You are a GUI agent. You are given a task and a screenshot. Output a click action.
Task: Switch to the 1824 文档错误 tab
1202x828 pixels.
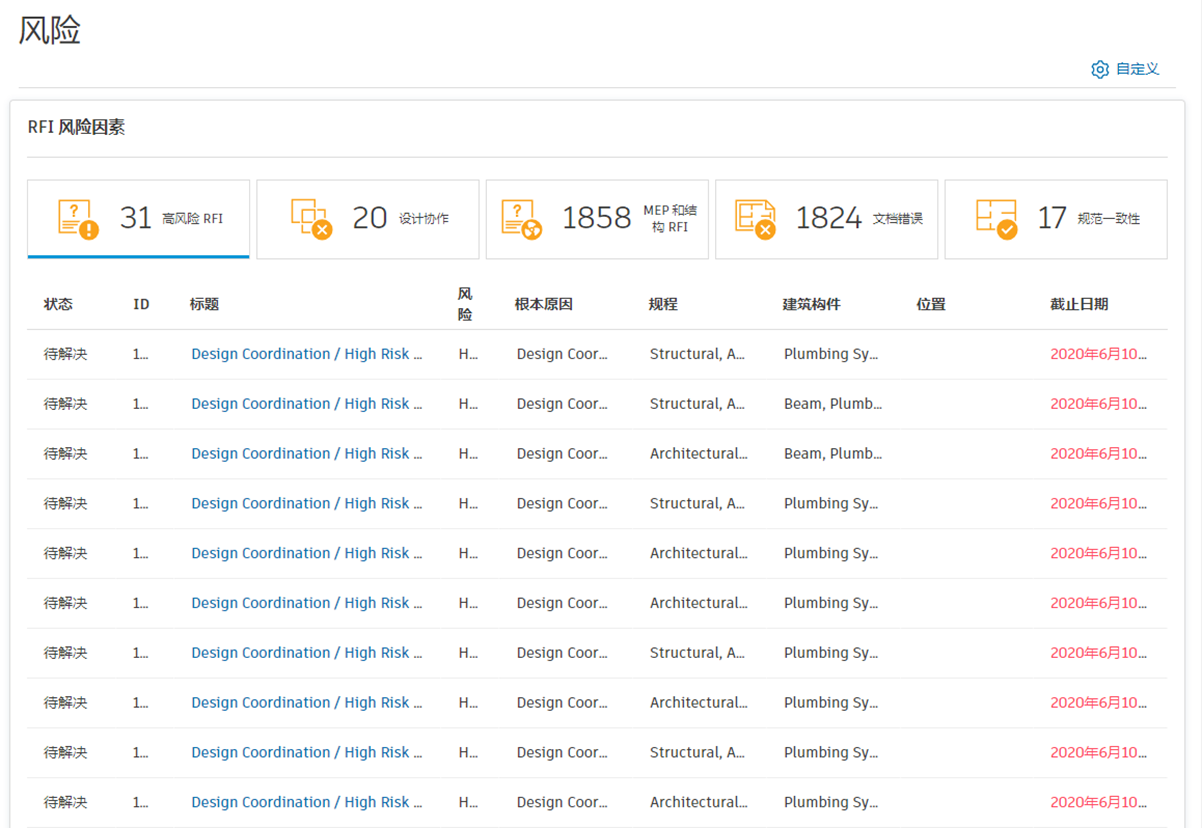[827, 219]
